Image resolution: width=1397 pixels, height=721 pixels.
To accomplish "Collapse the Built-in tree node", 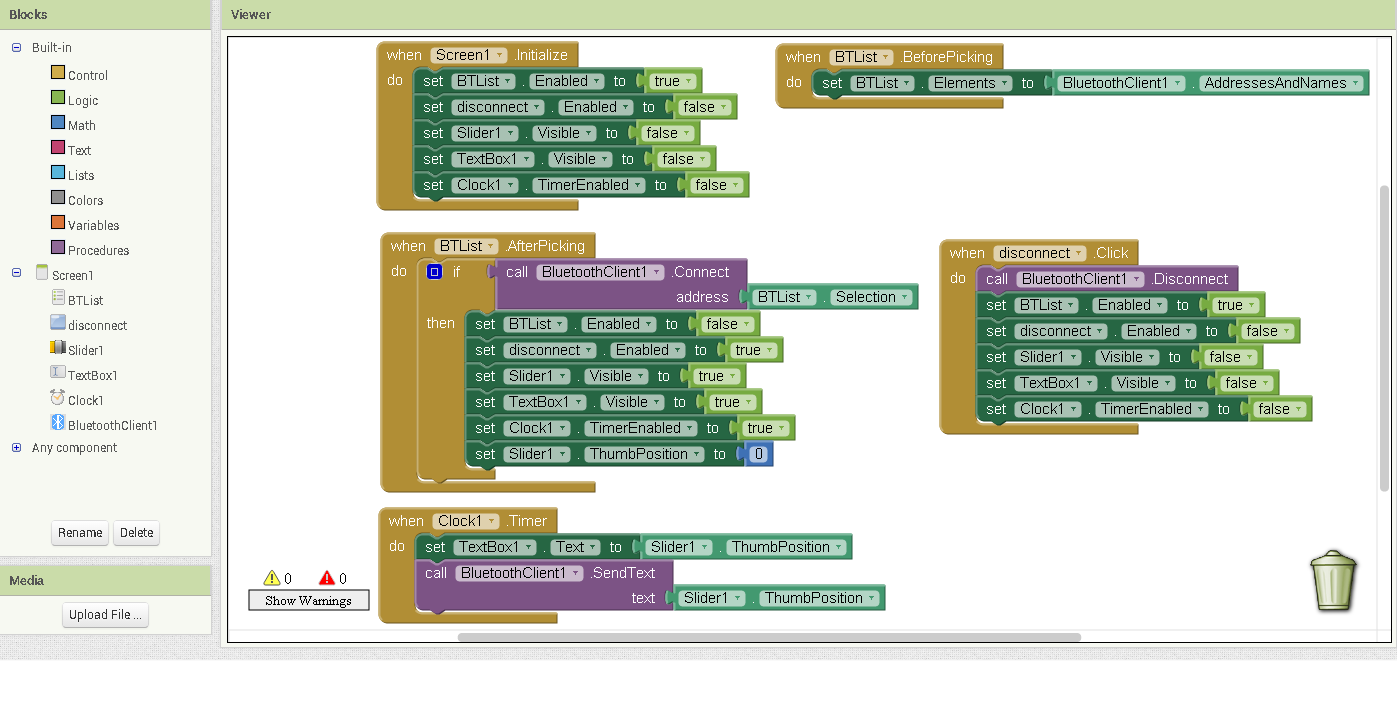I will point(16,47).
